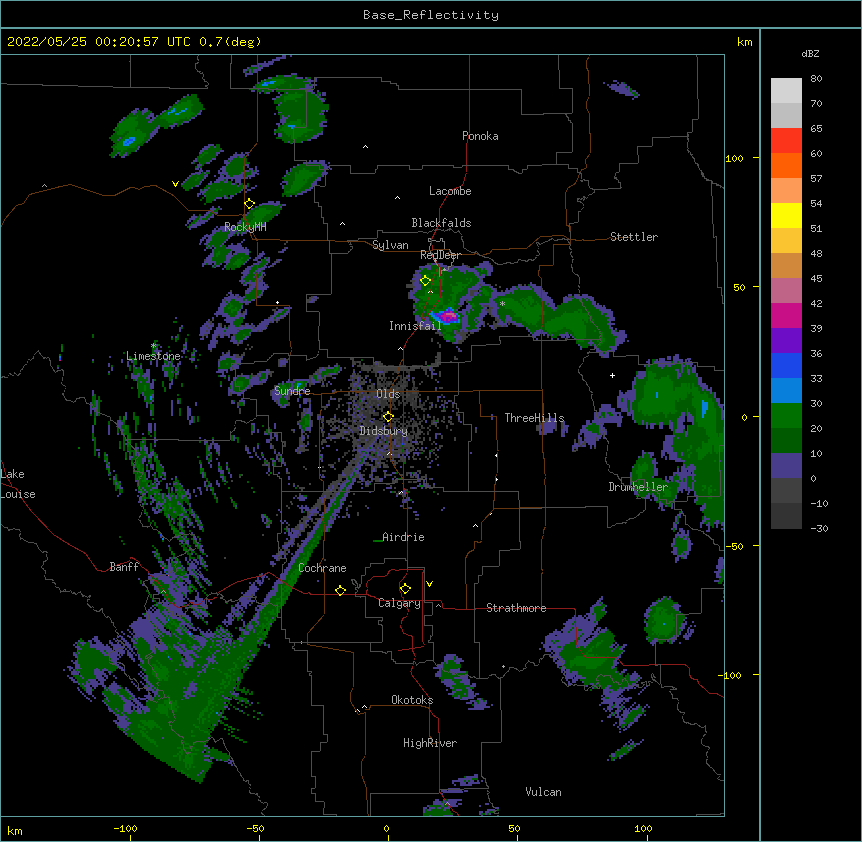Viewport: 862px width, 842px height.
Task: Click the yellow diamond marker near RedDeer
Action: pos(425,281)
